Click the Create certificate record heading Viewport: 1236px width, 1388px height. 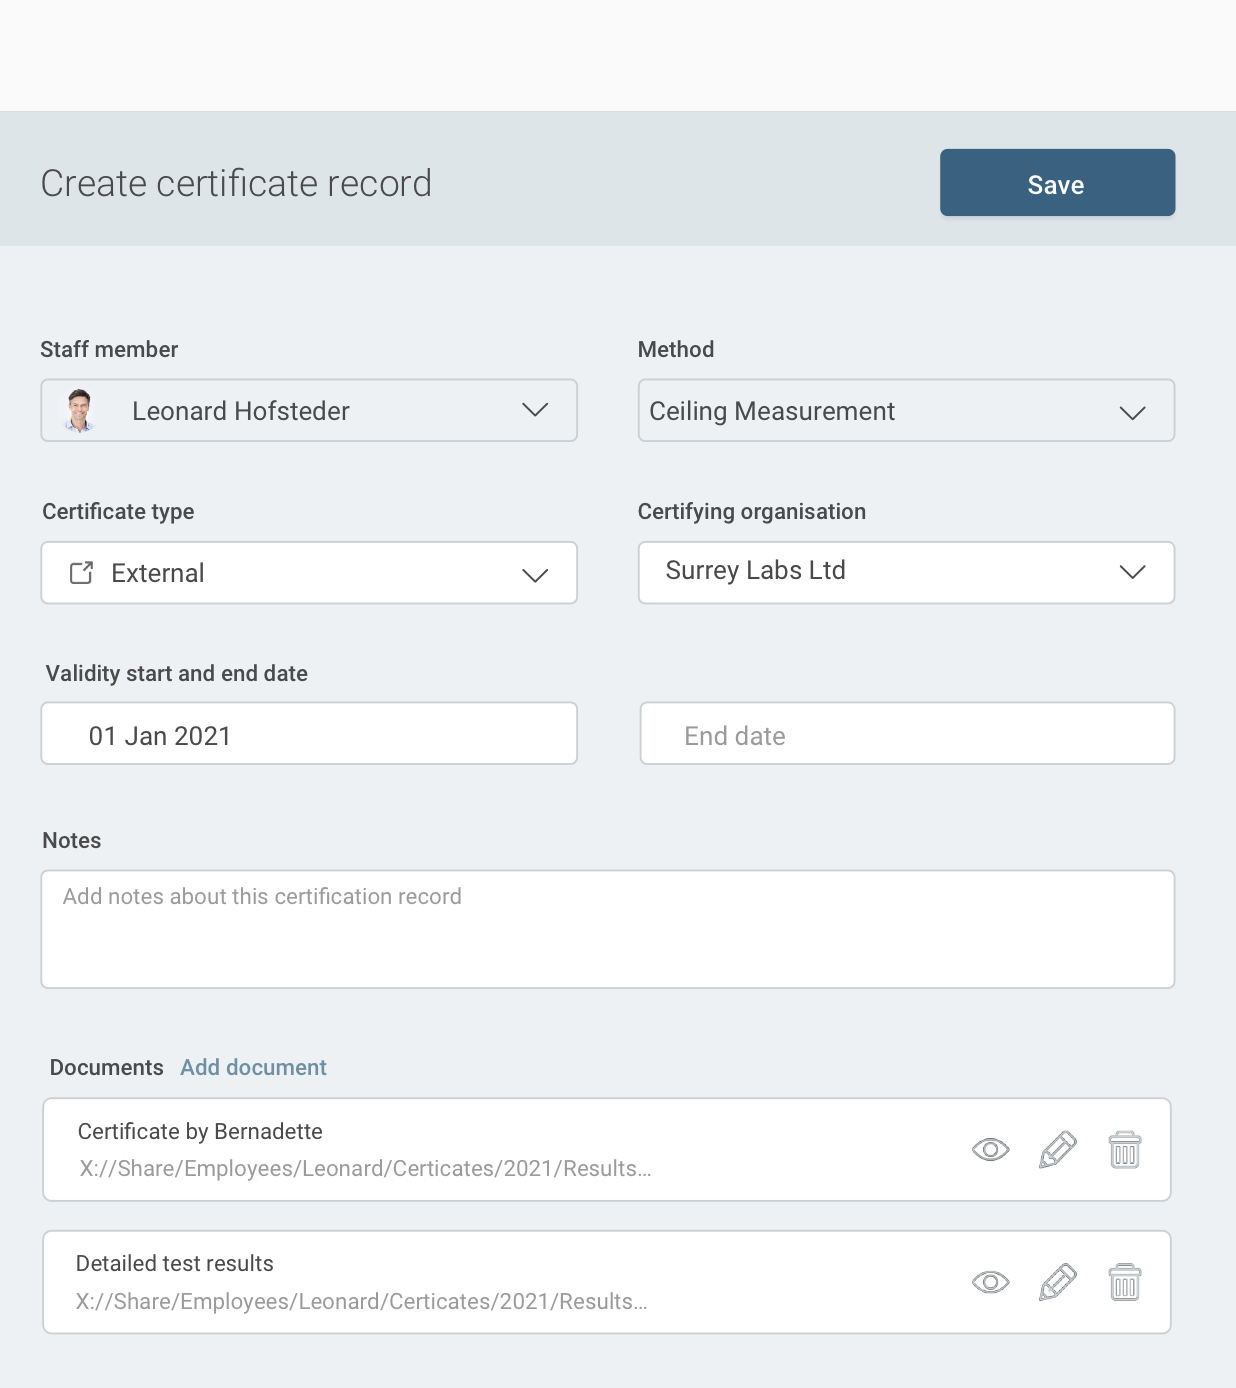click(x=236, y=183)
